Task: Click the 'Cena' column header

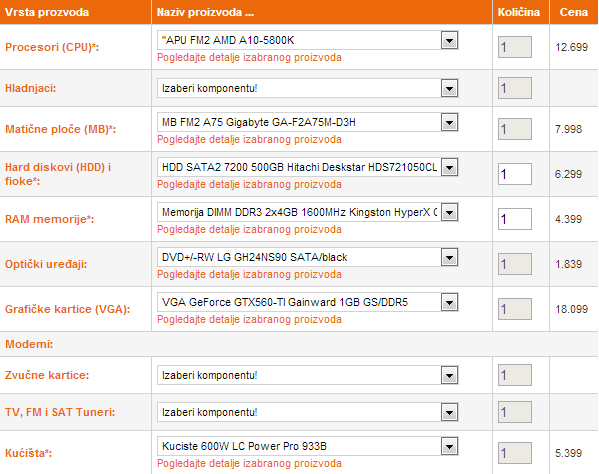Action: 573,12
